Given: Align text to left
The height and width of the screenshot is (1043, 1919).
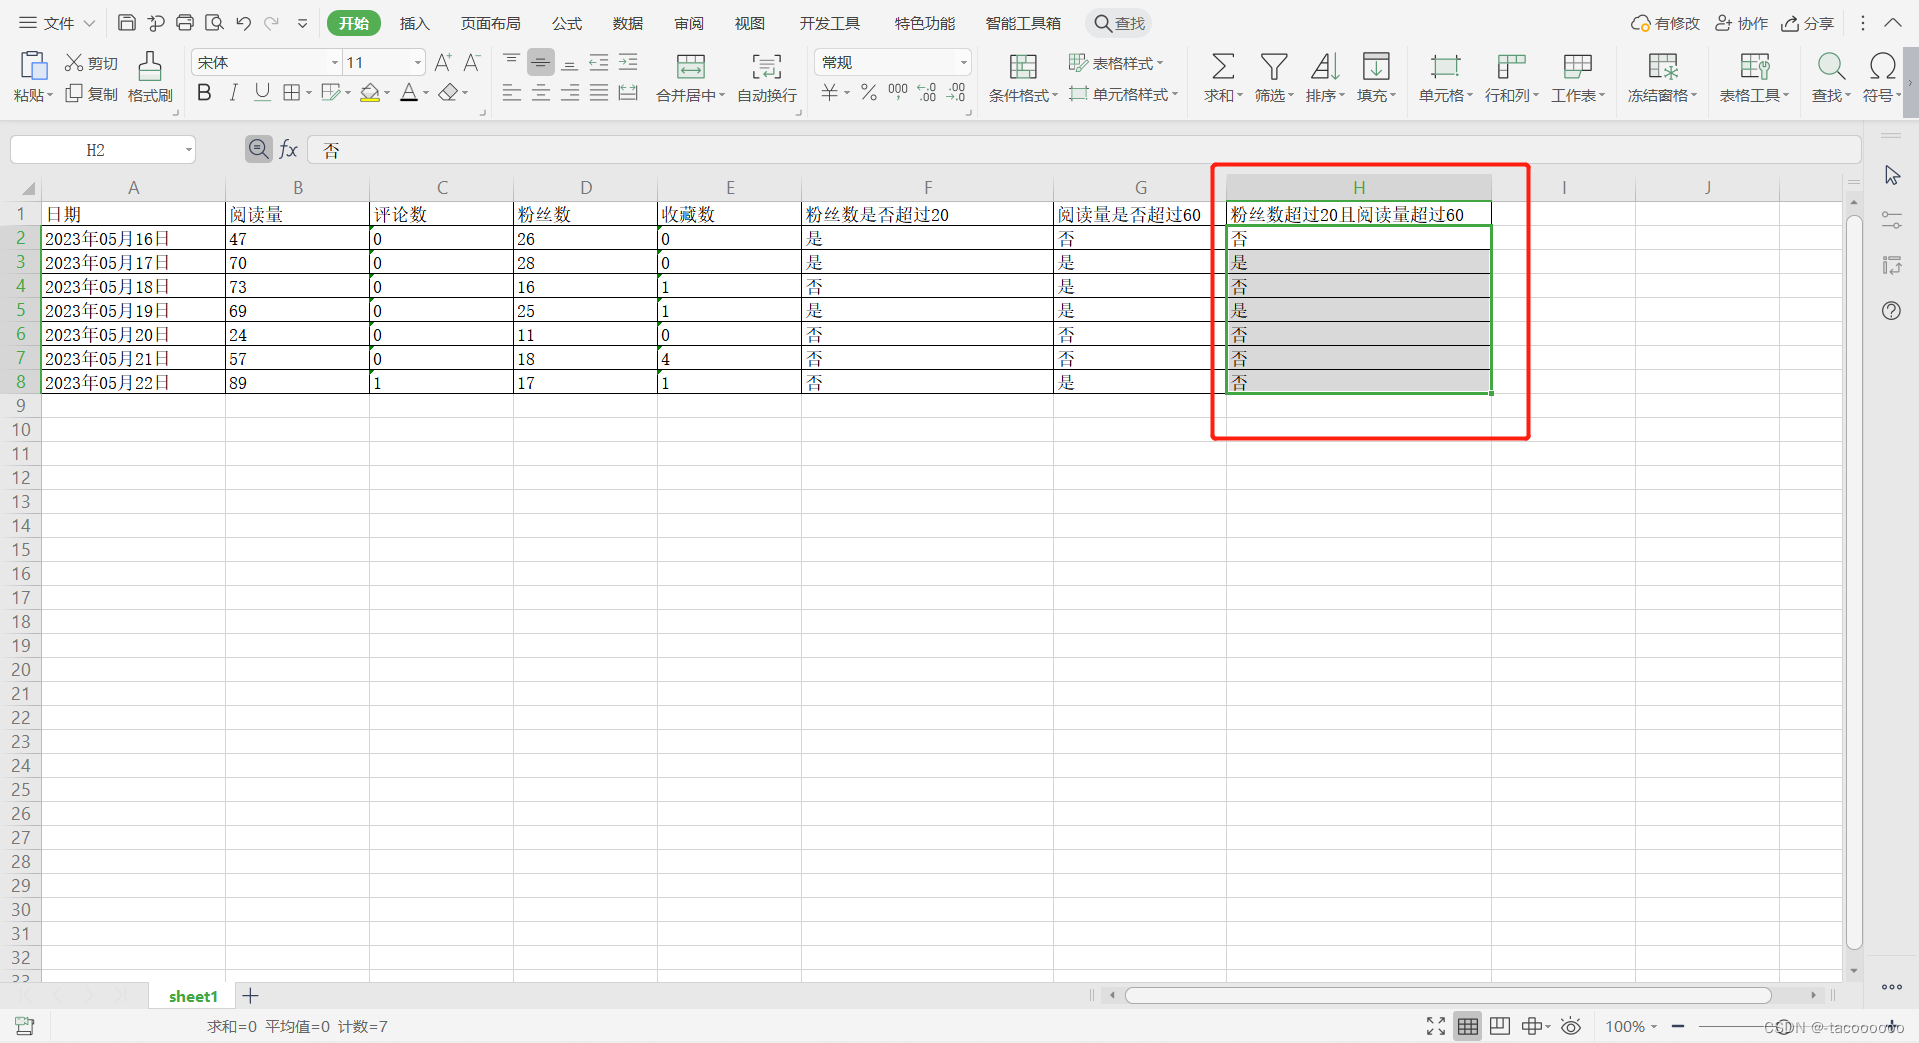Looking at the screenshot, I should point(511,93).
